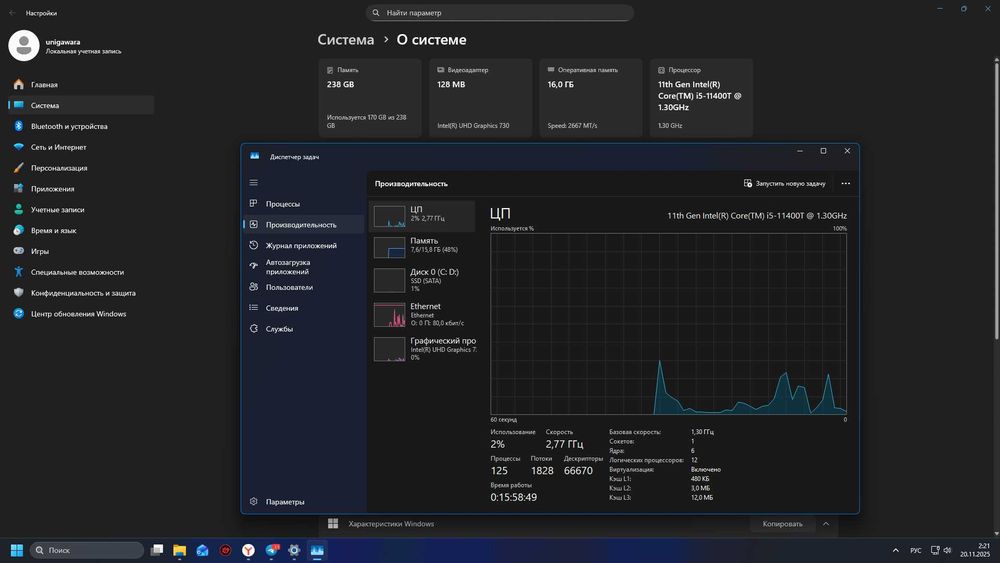The height and width of the screenshot is (563, 1000).
Task: Click the taskbar Поиск search box
Action: click(87, 550)
